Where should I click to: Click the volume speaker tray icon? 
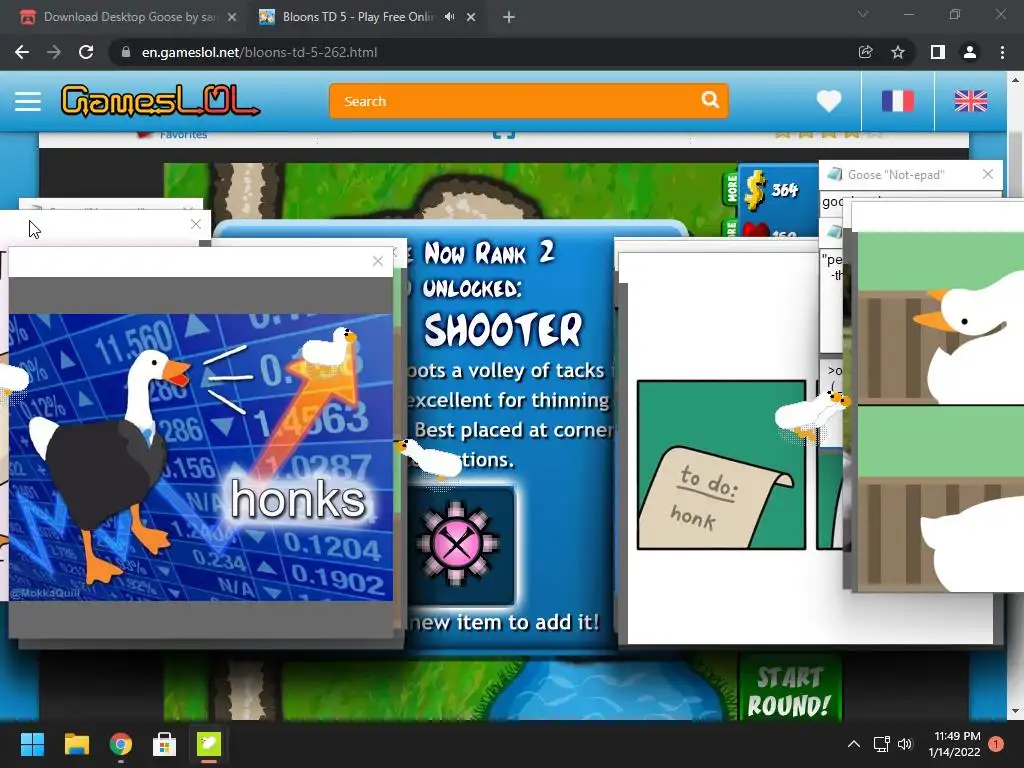(904, 744)
